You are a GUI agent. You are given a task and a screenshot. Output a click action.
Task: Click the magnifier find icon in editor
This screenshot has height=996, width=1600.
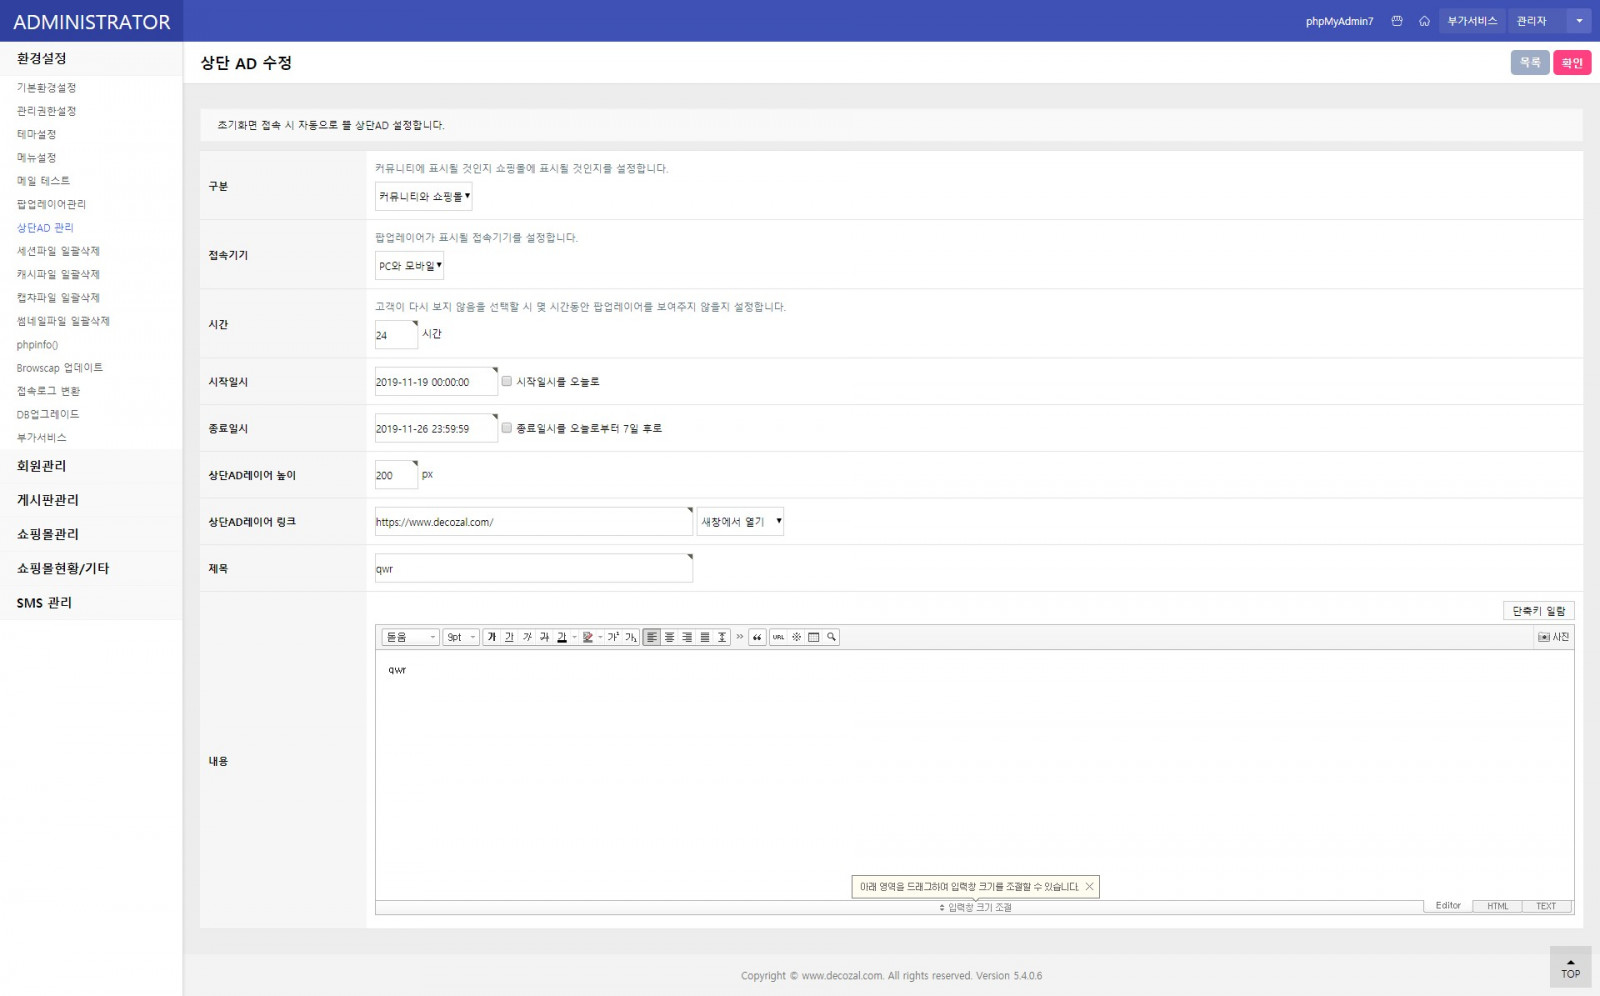coord(831,637)
